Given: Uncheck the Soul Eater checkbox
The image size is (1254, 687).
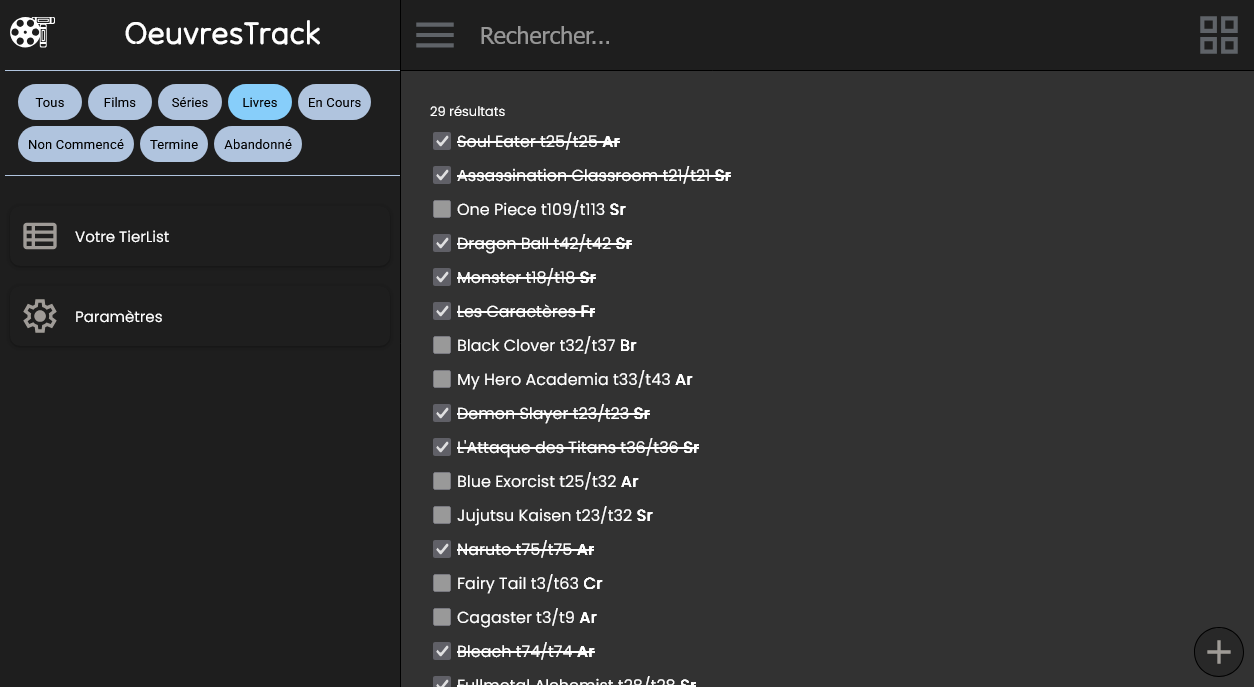Looking at the screenshot, I should (442, 141).
